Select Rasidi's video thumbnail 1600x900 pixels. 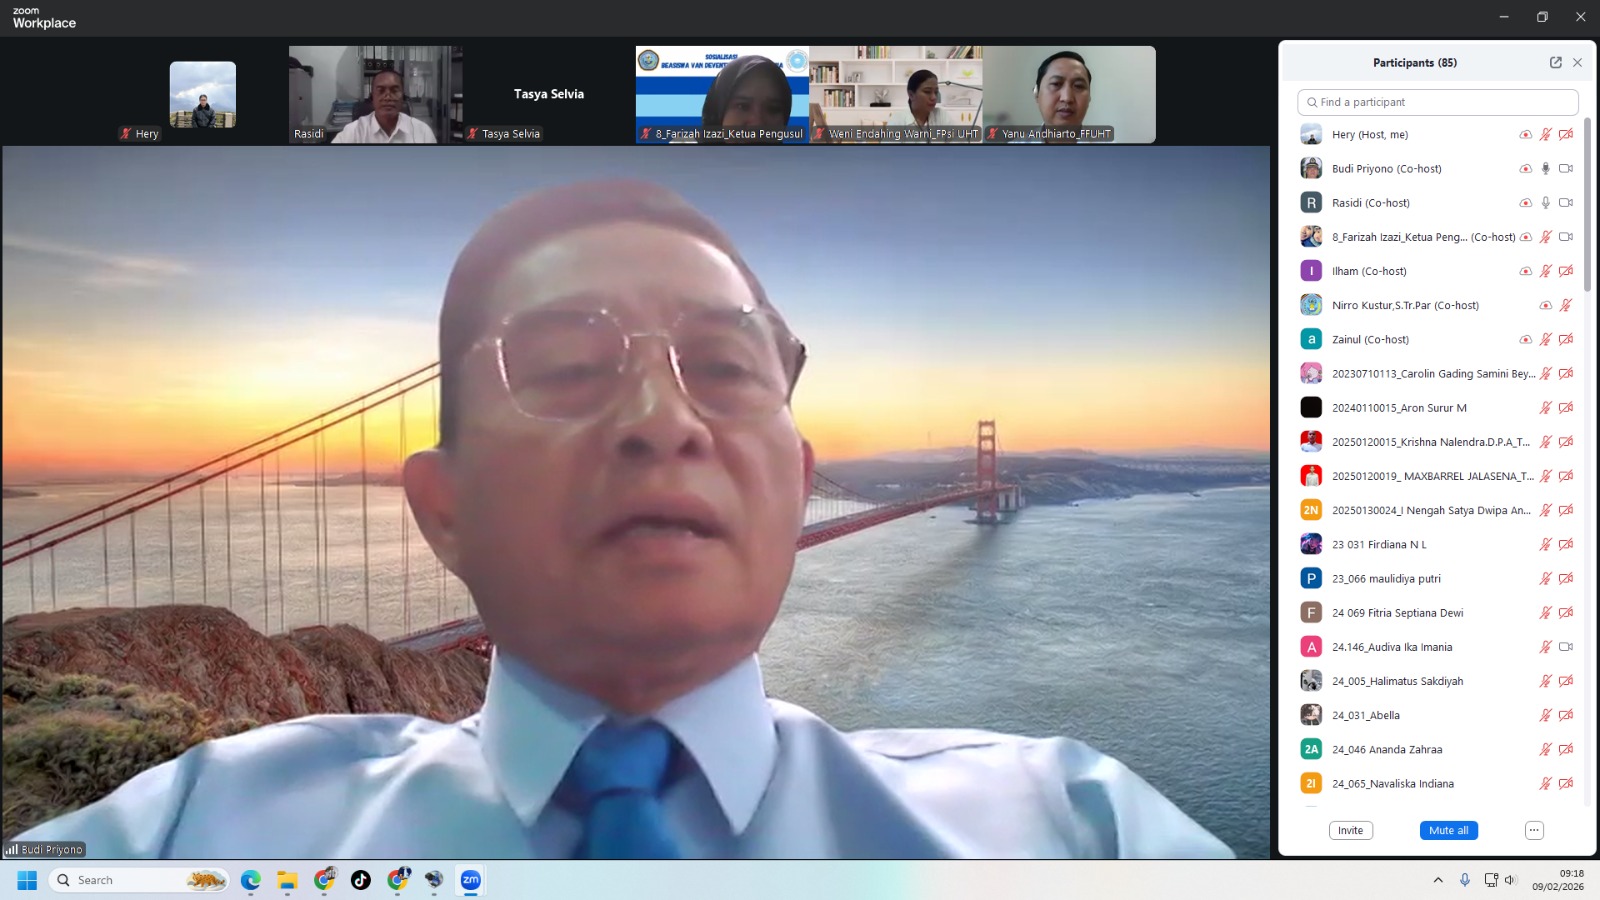(375, 94)
